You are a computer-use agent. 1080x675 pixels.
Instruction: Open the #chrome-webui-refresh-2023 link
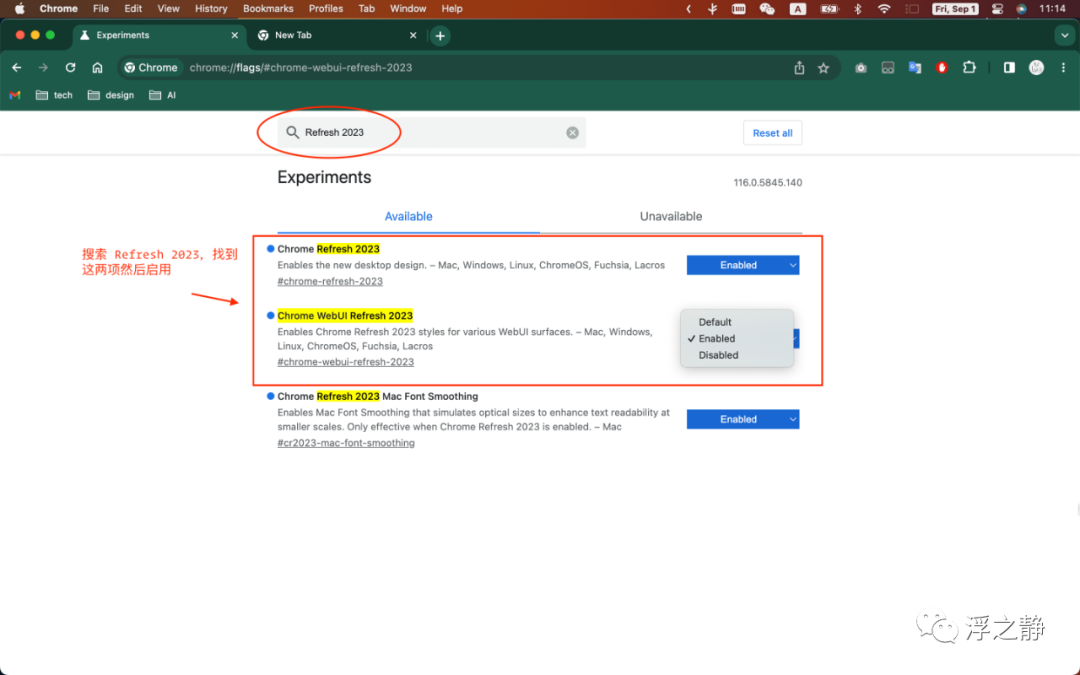pos(346,362)
